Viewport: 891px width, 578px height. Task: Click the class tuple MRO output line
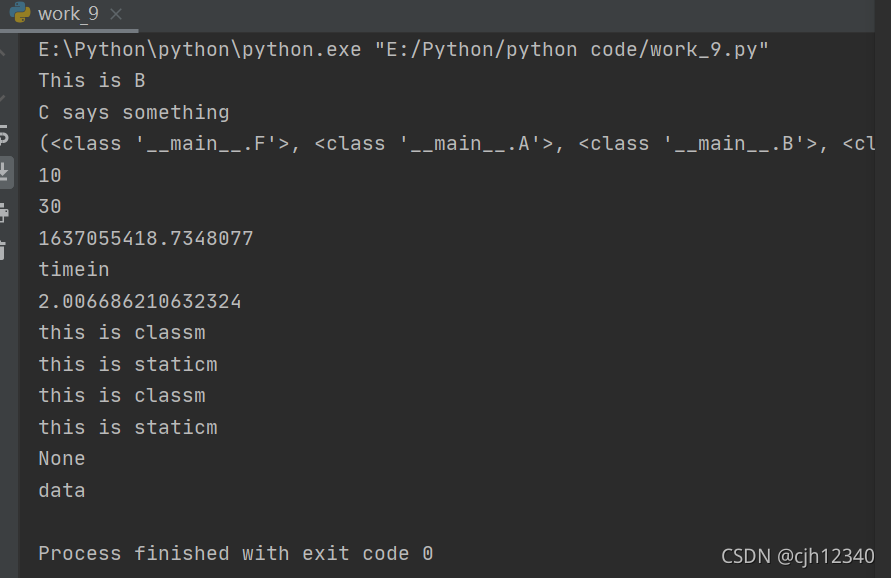pos(456,144)
